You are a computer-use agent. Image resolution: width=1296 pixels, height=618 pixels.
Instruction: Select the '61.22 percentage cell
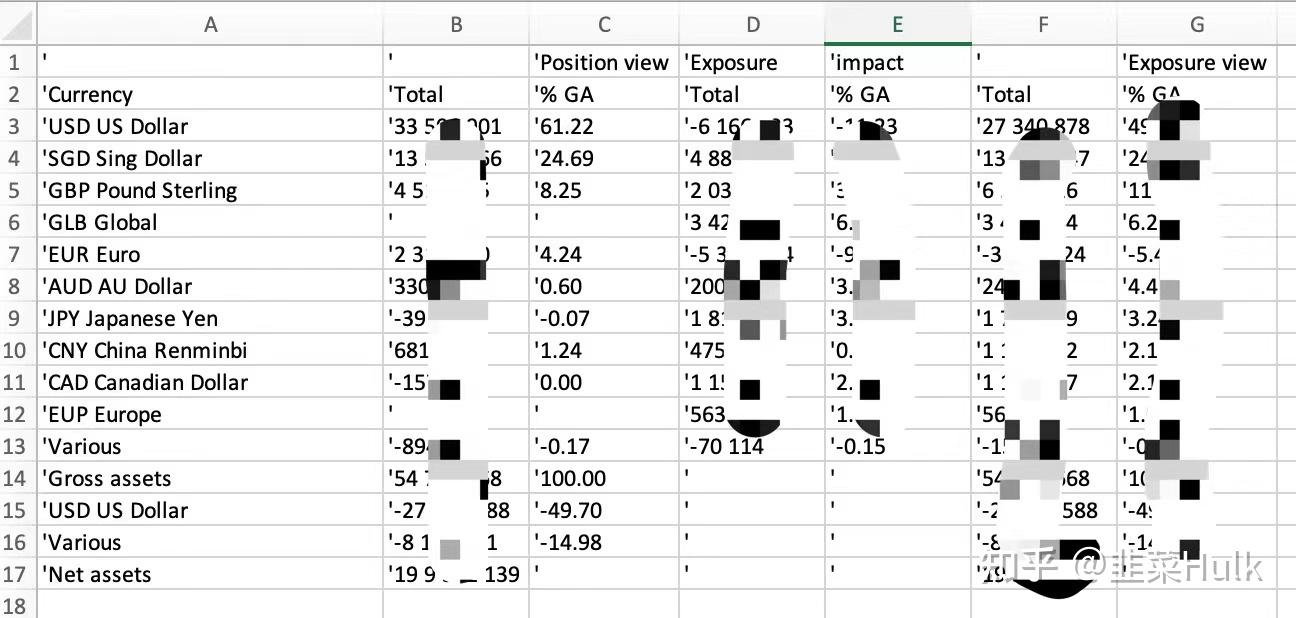(604, 126)
